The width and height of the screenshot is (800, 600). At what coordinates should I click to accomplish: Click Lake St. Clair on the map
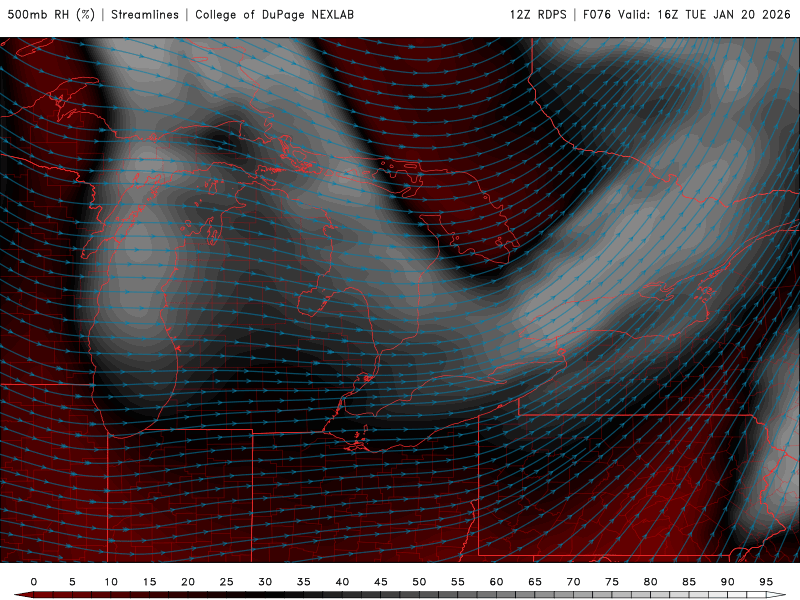click(x=360, y=384)
